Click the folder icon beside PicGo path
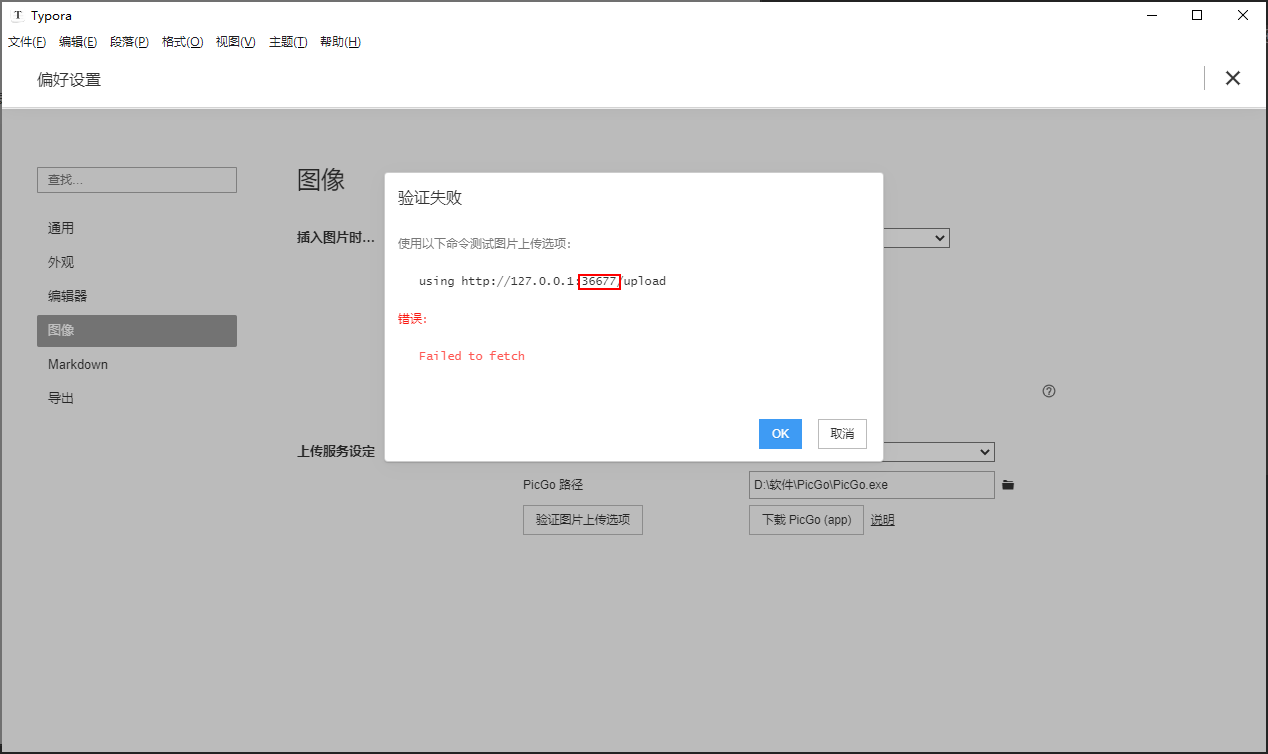Screen dimensions: 1268x754 coord(1008,485)
